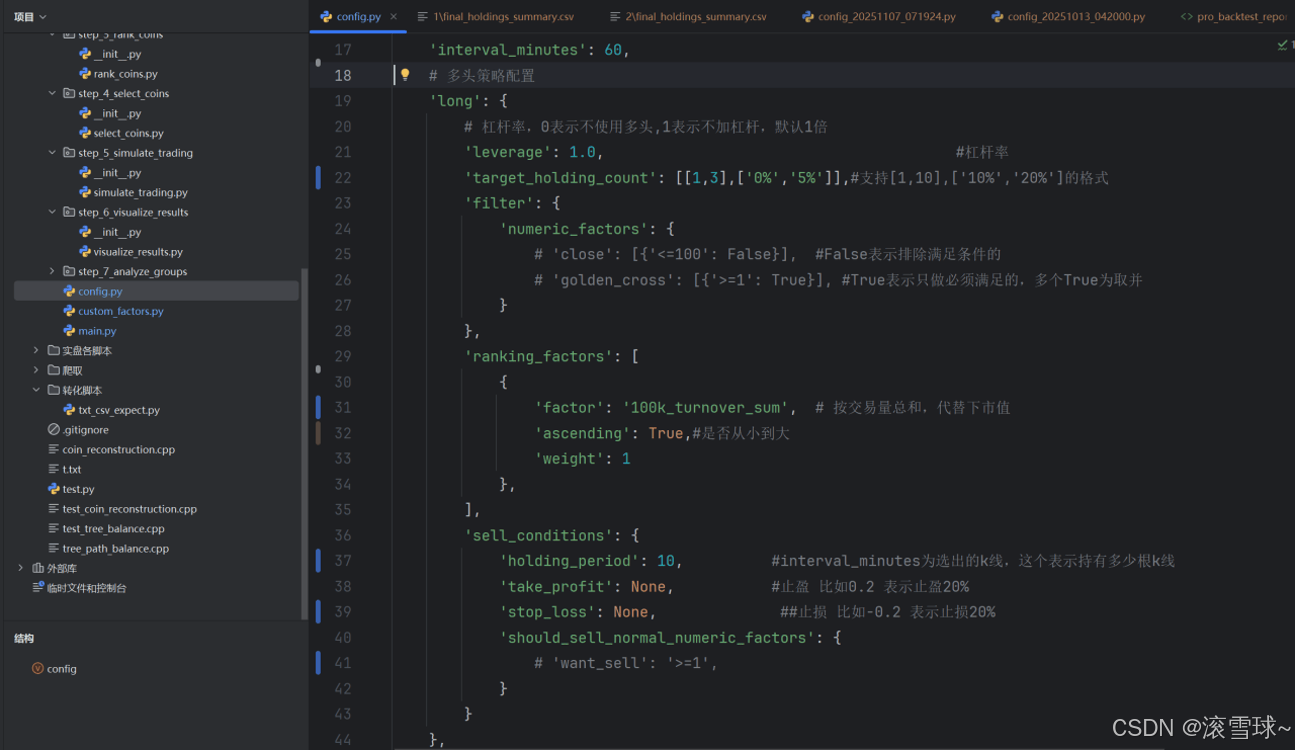This screenshot has height=750, width=1296.
Task: Click the Python icon beside simulate_trading.py
Action: [85, 192]
